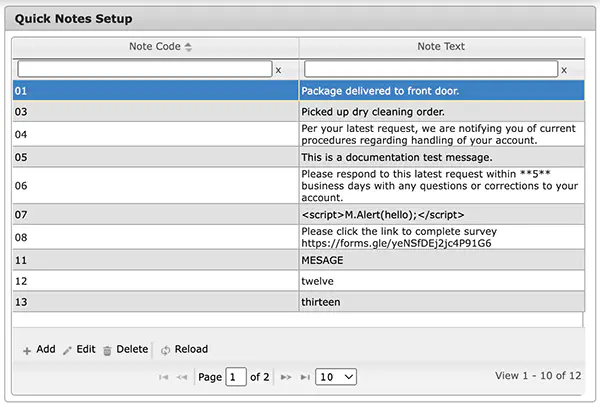This screenshot has width=600, height=409.
Task: Click 'Picked up dry cleaning order.' cell
Action: pyautogui.click(x=442, y=112)
